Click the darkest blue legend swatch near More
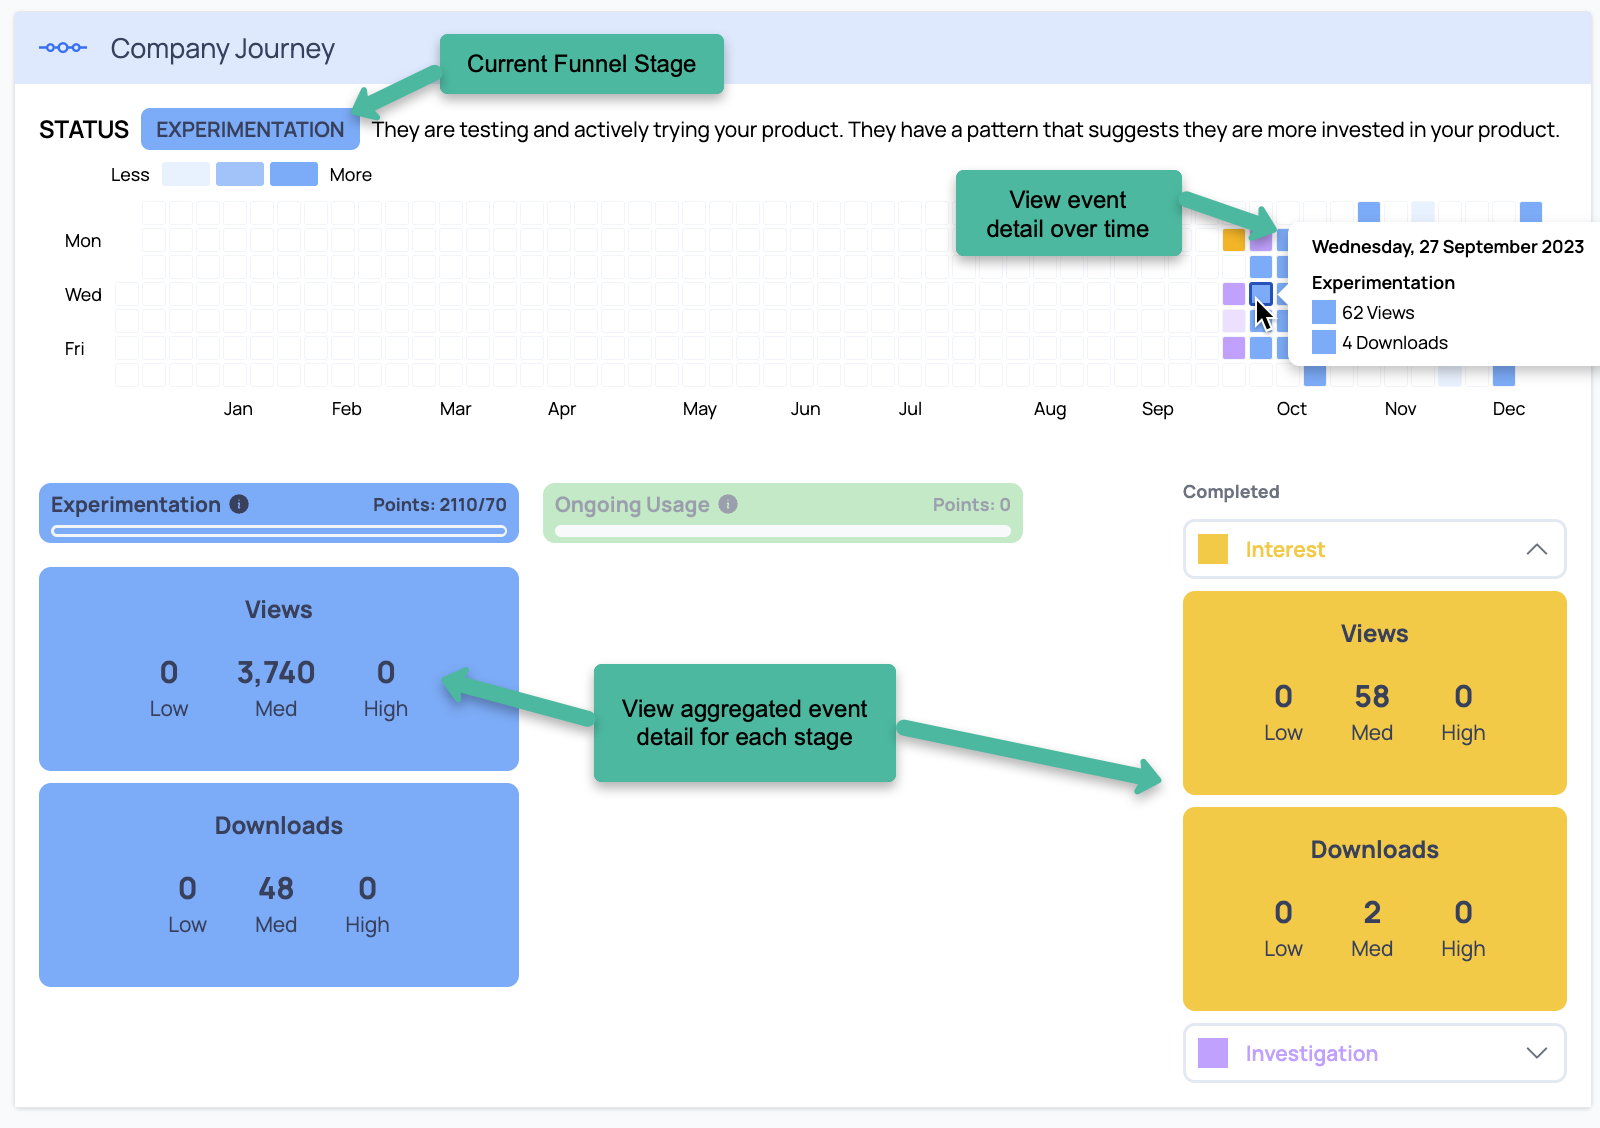The width and height of the screenshot is (1600, 1128). (x=293, y=174)
